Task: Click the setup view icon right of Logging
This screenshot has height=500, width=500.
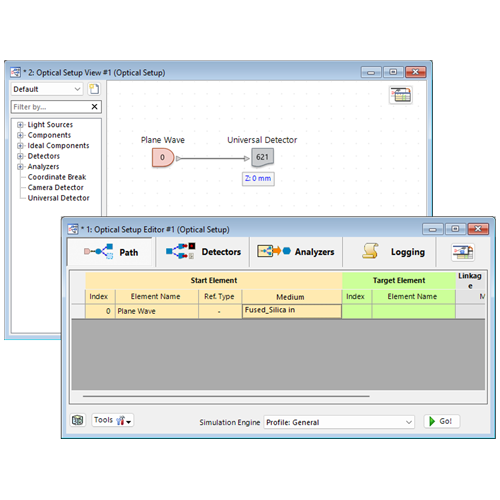Action: (463, 252)
